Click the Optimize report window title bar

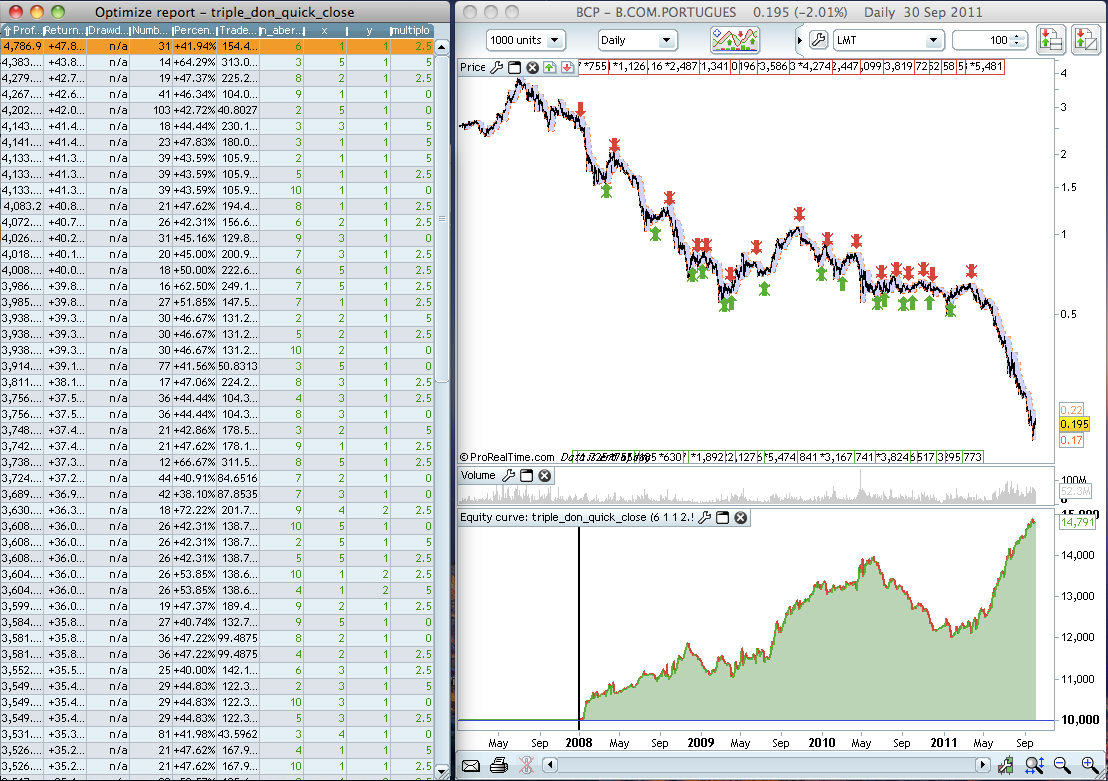(x=225, y=12)
